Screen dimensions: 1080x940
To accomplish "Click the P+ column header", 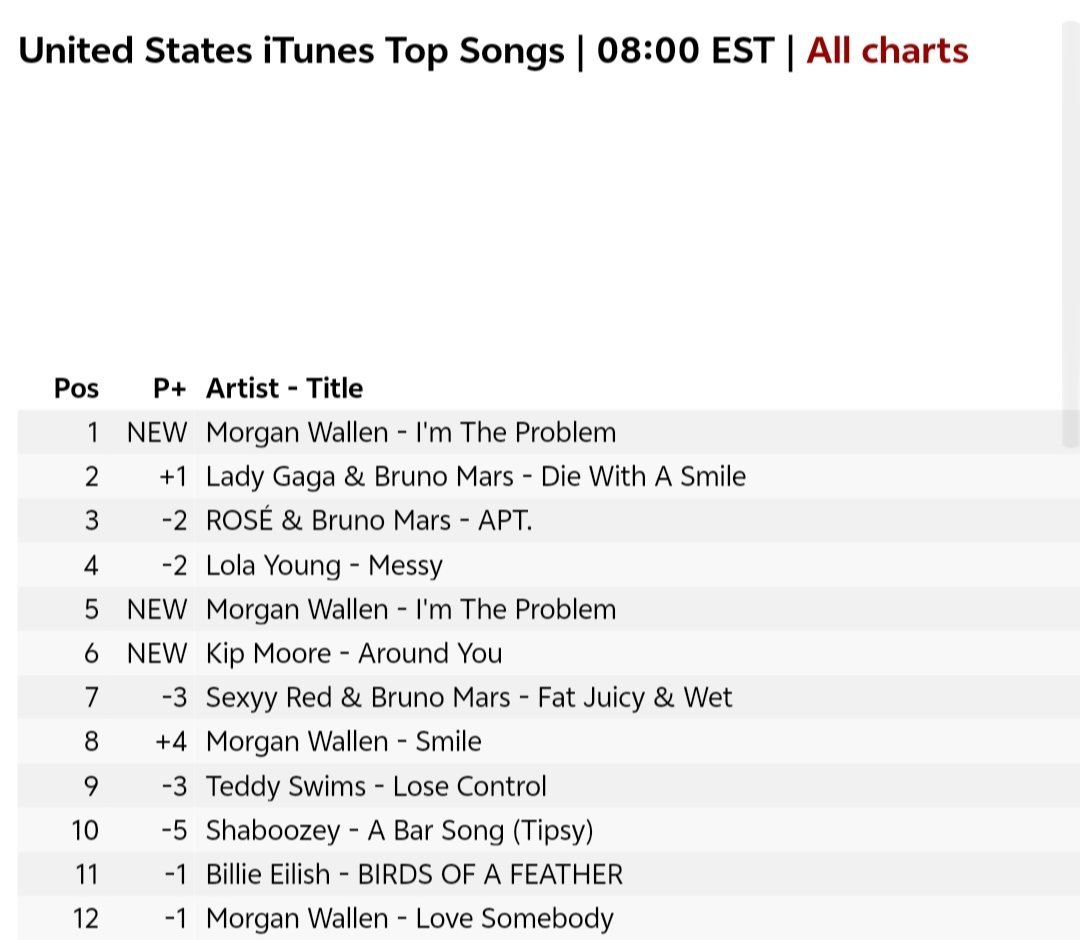I will click(169, 388).
